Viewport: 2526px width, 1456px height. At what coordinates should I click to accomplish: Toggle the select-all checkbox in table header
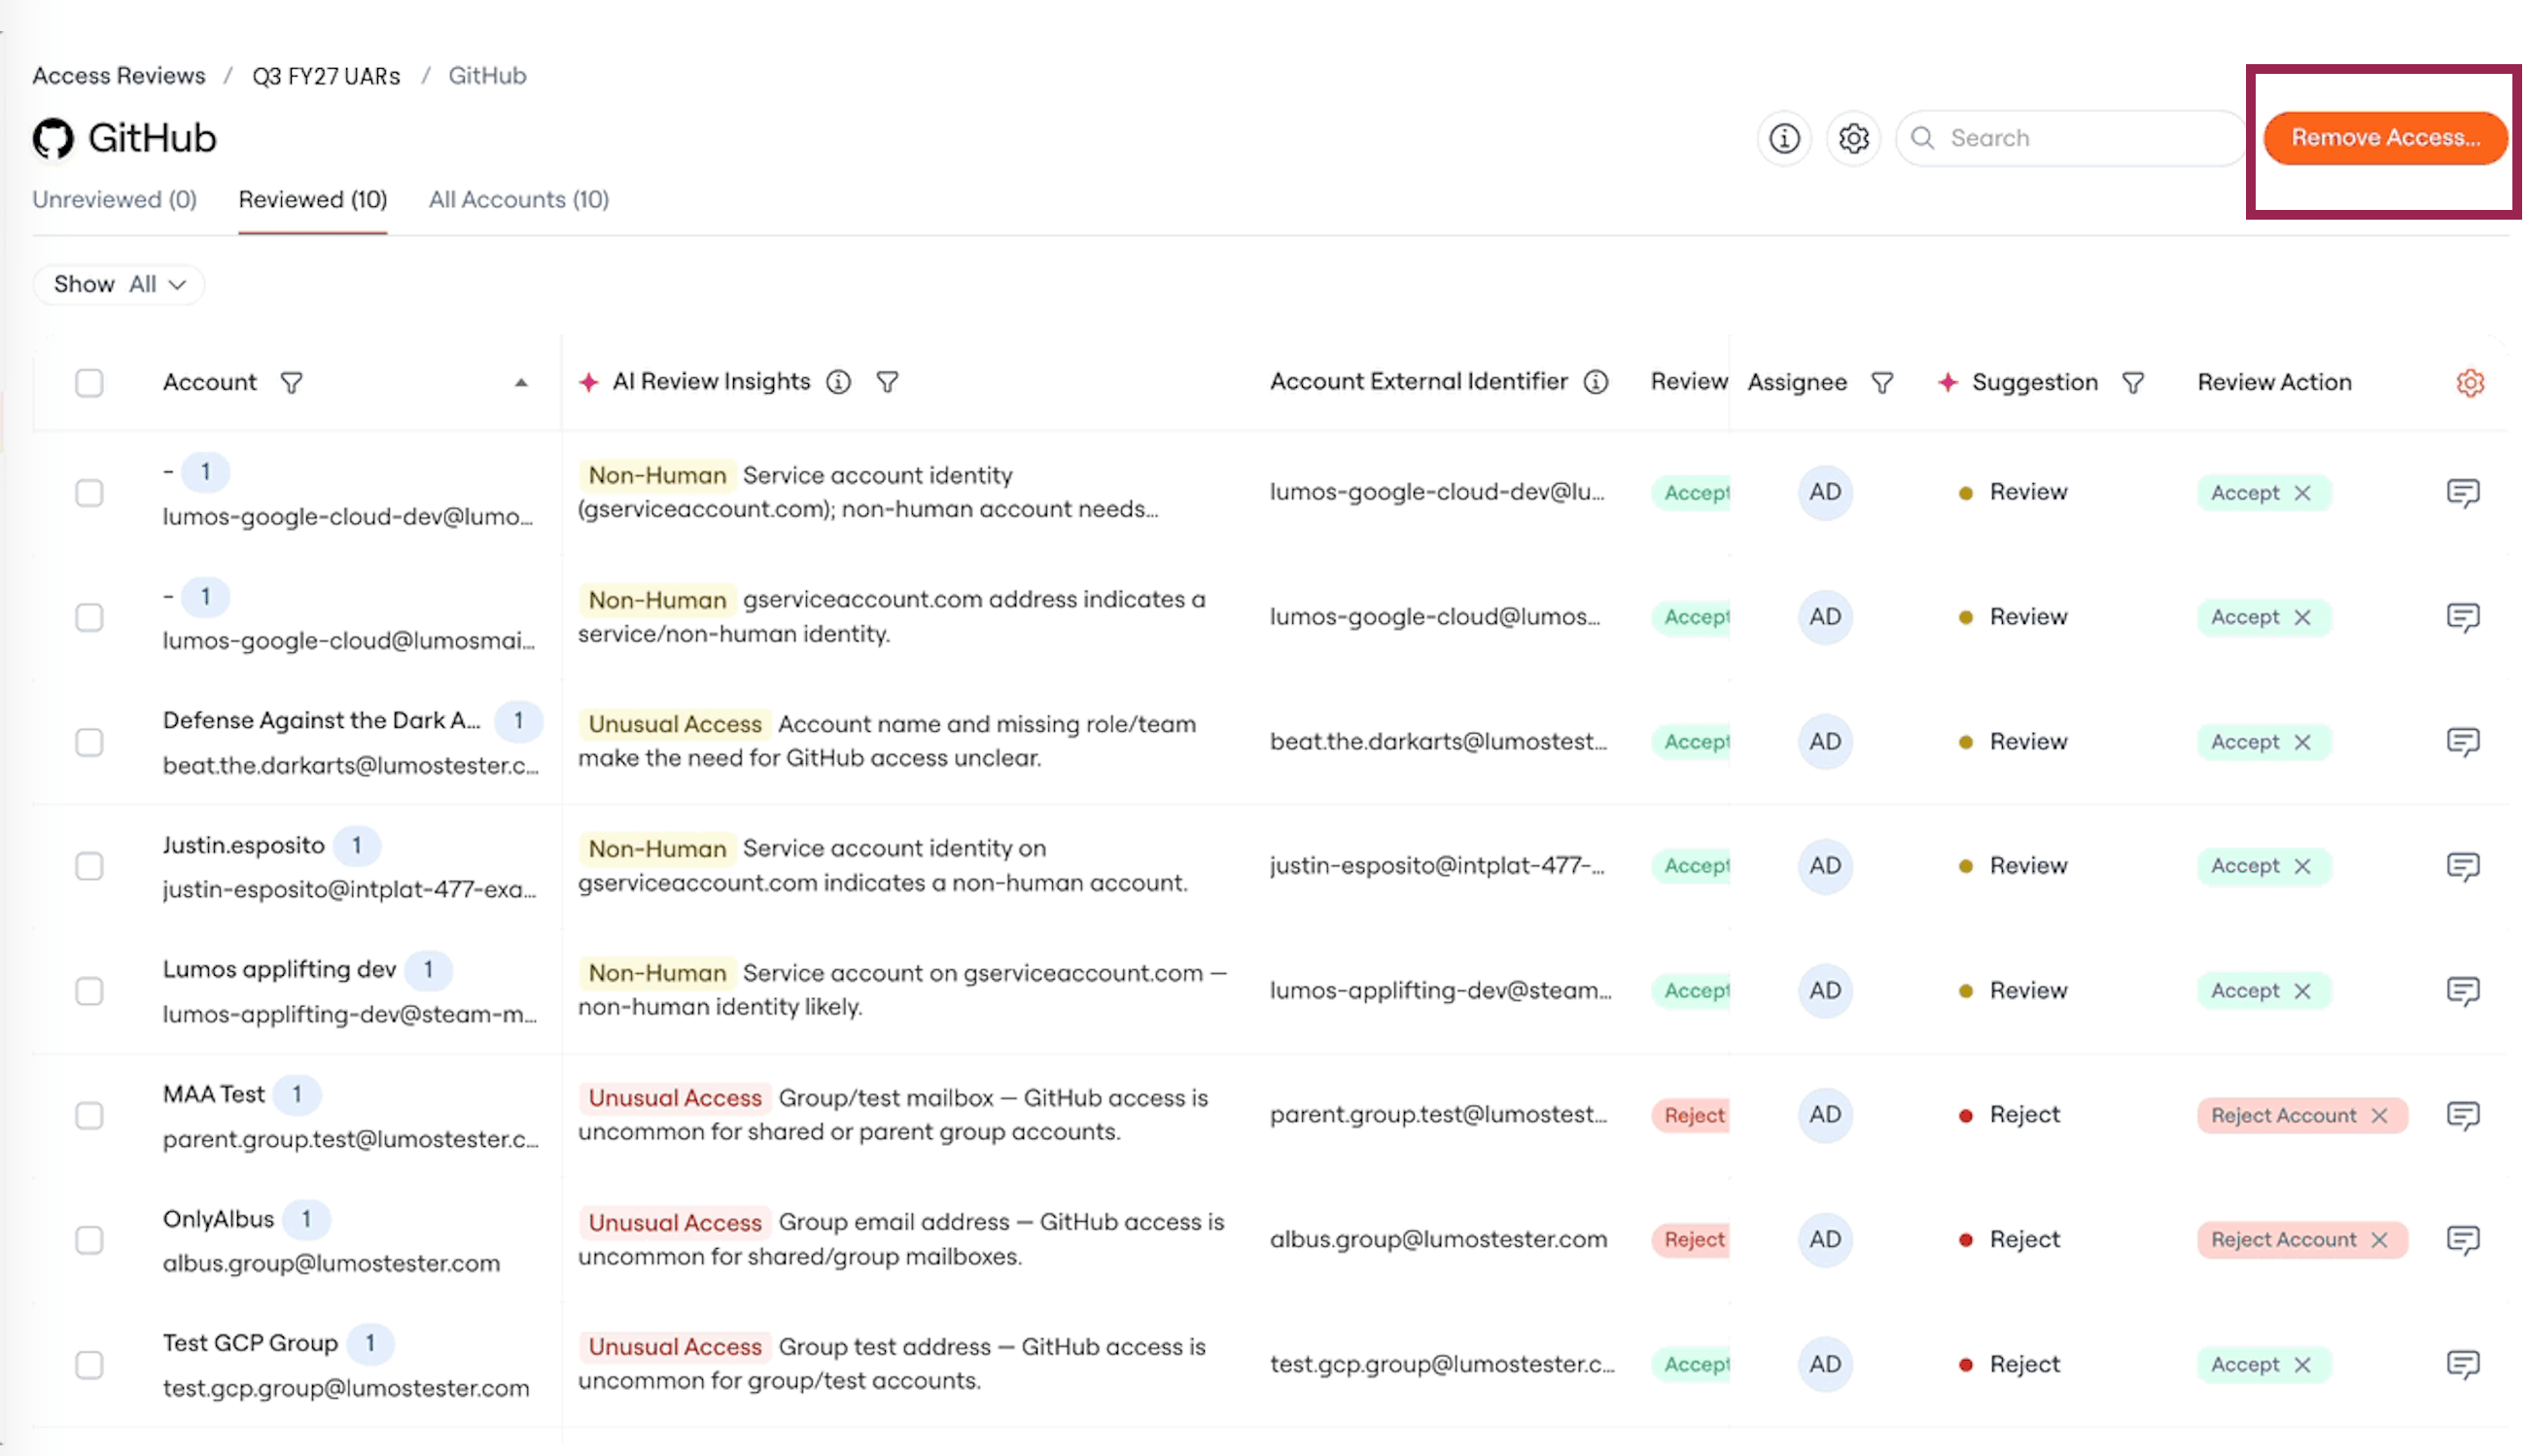(x=90, y=383)
